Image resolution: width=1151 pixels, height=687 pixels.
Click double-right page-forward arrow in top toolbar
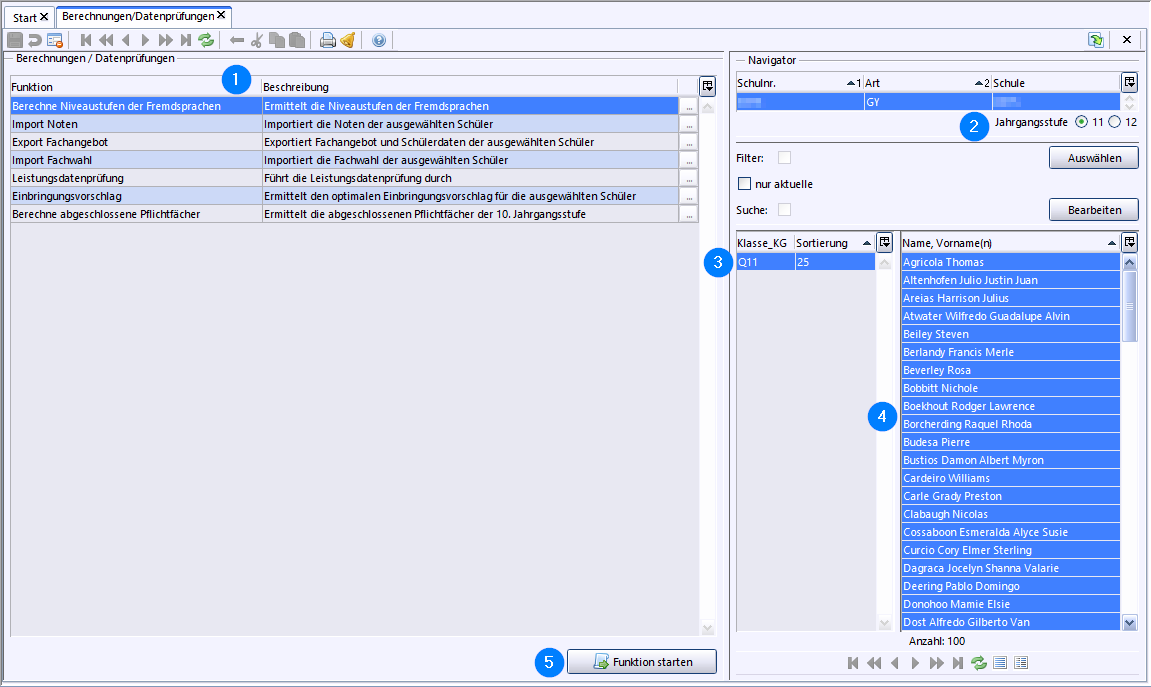pyautogui.click(x=166, y=40)
